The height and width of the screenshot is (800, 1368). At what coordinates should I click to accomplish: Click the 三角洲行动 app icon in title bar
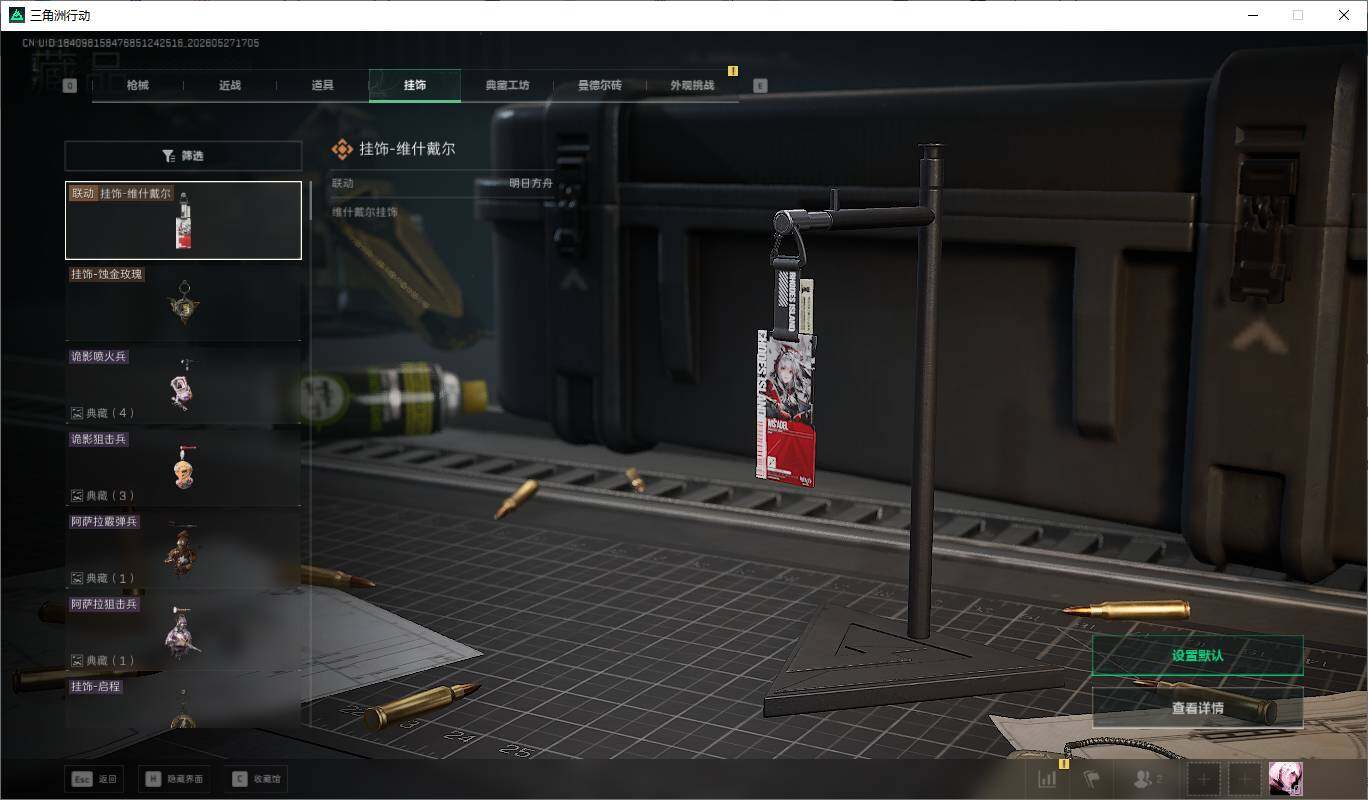pos(16,15)
